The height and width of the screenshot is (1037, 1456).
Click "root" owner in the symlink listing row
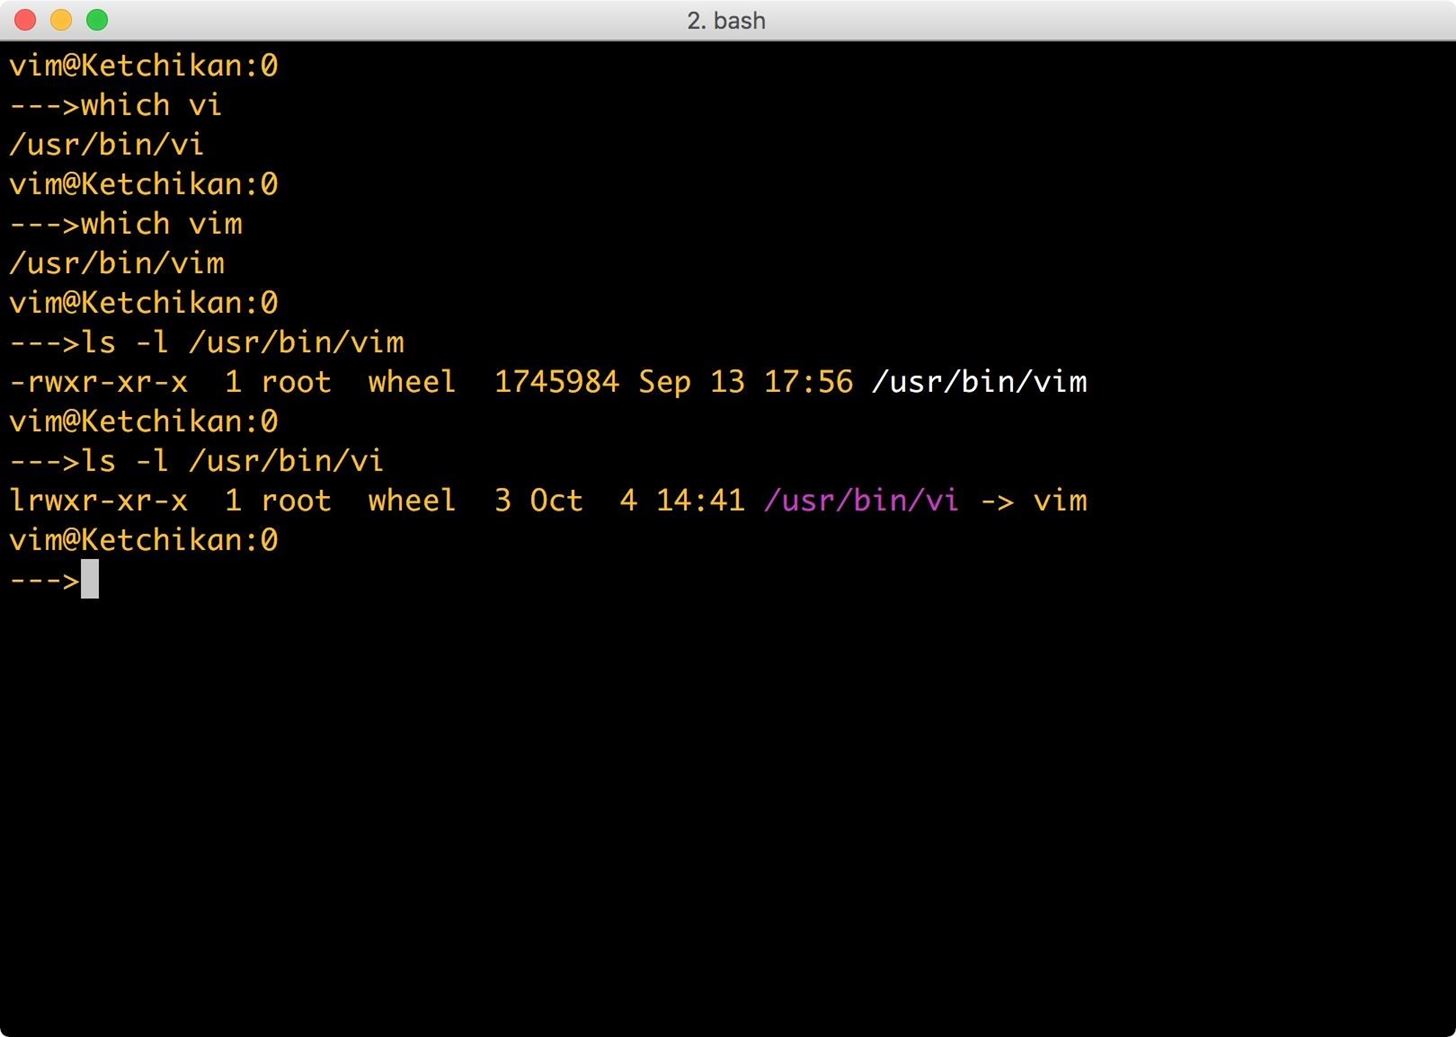tap(296, 500)
